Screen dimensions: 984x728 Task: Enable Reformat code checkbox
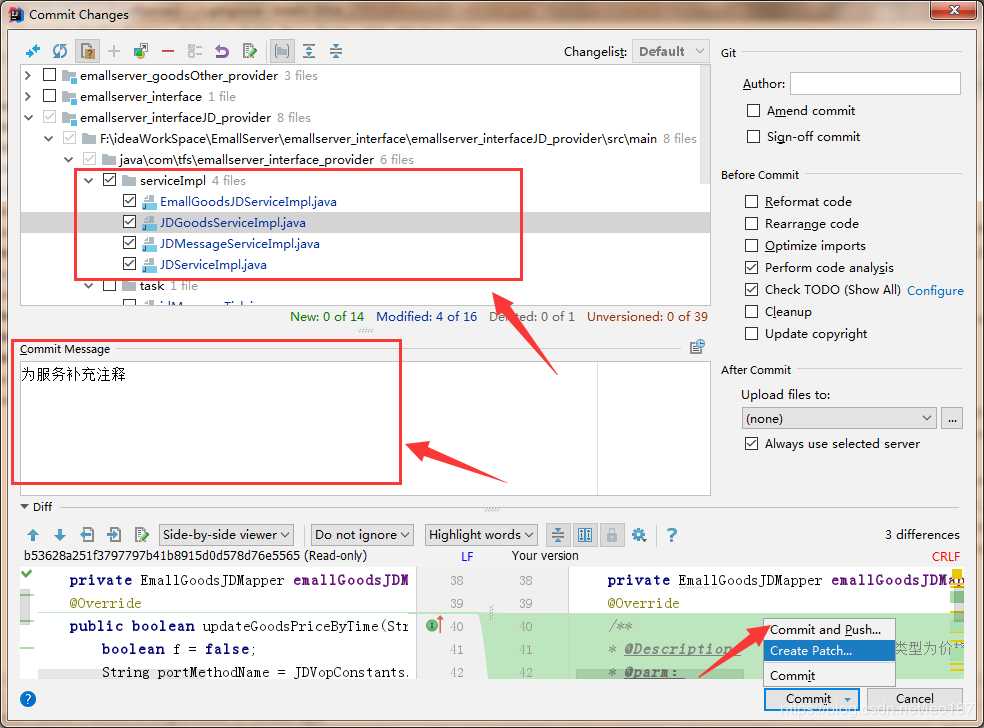(751, 201)
